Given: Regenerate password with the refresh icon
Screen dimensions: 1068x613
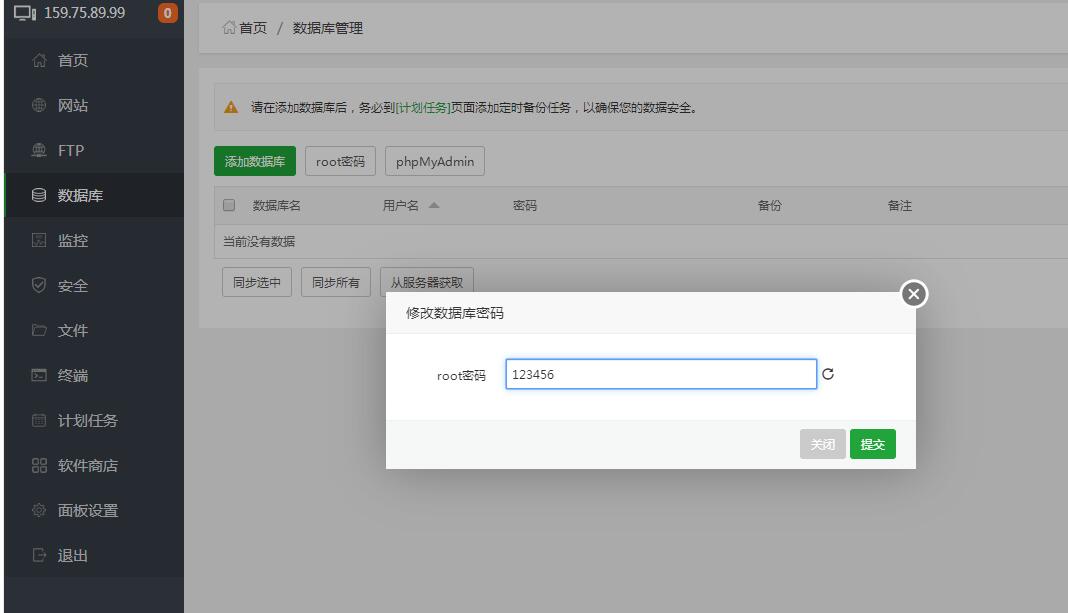Looking at the screenshot, I should pyautogui.click(x=828, y=375).
